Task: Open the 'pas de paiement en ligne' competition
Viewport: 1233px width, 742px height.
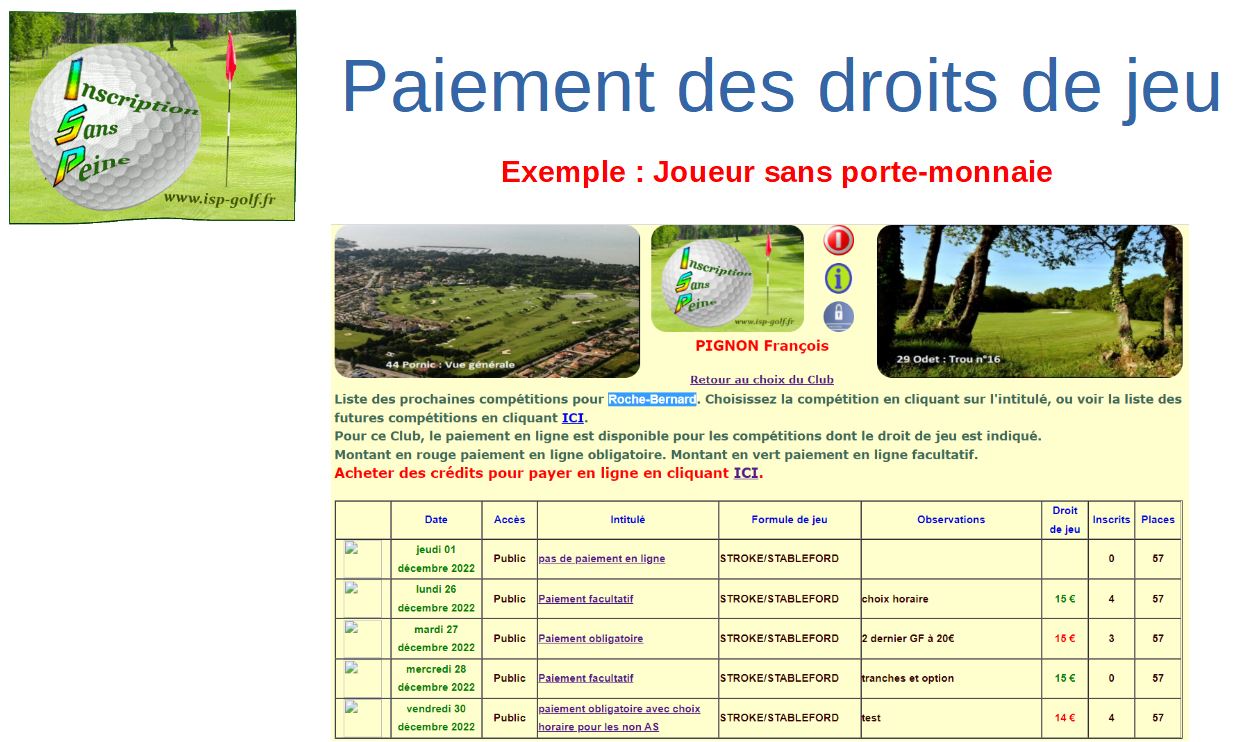Action: point(601,559)
